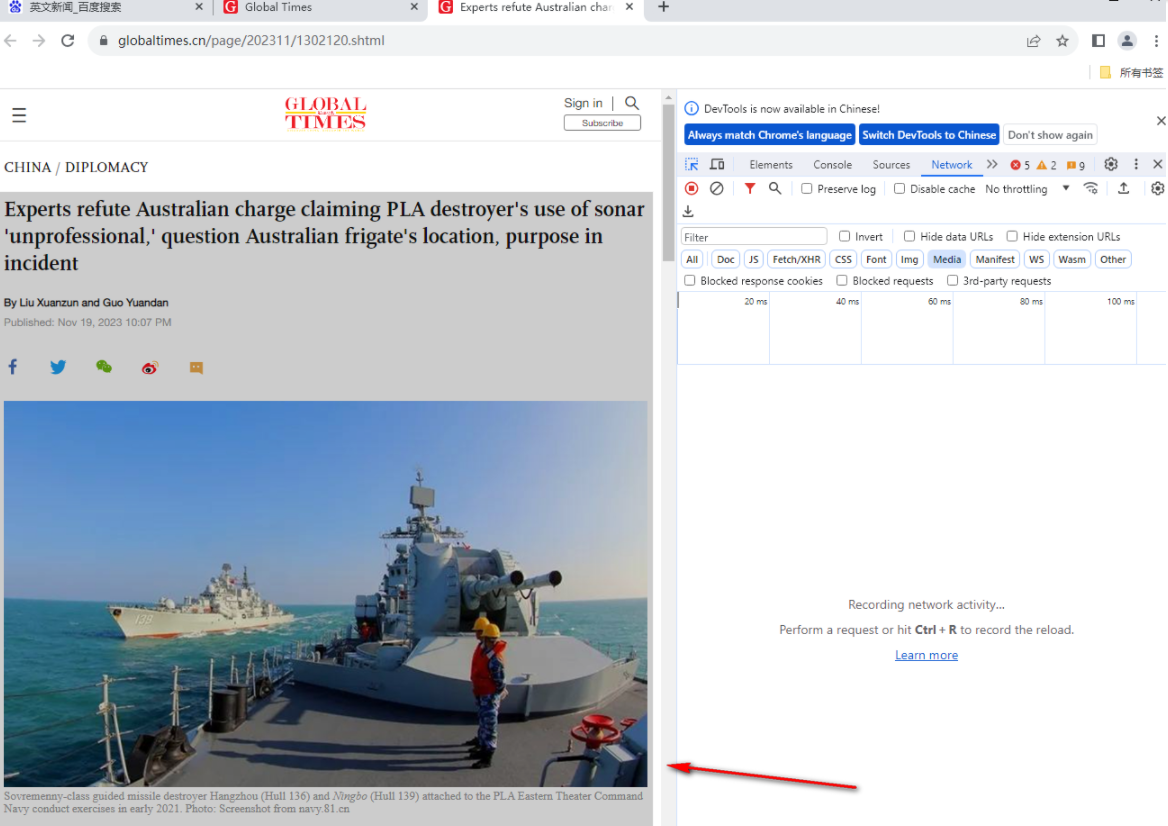Click the Subscribe button
The image size is (1168, 826).
(x=602, y=123)
